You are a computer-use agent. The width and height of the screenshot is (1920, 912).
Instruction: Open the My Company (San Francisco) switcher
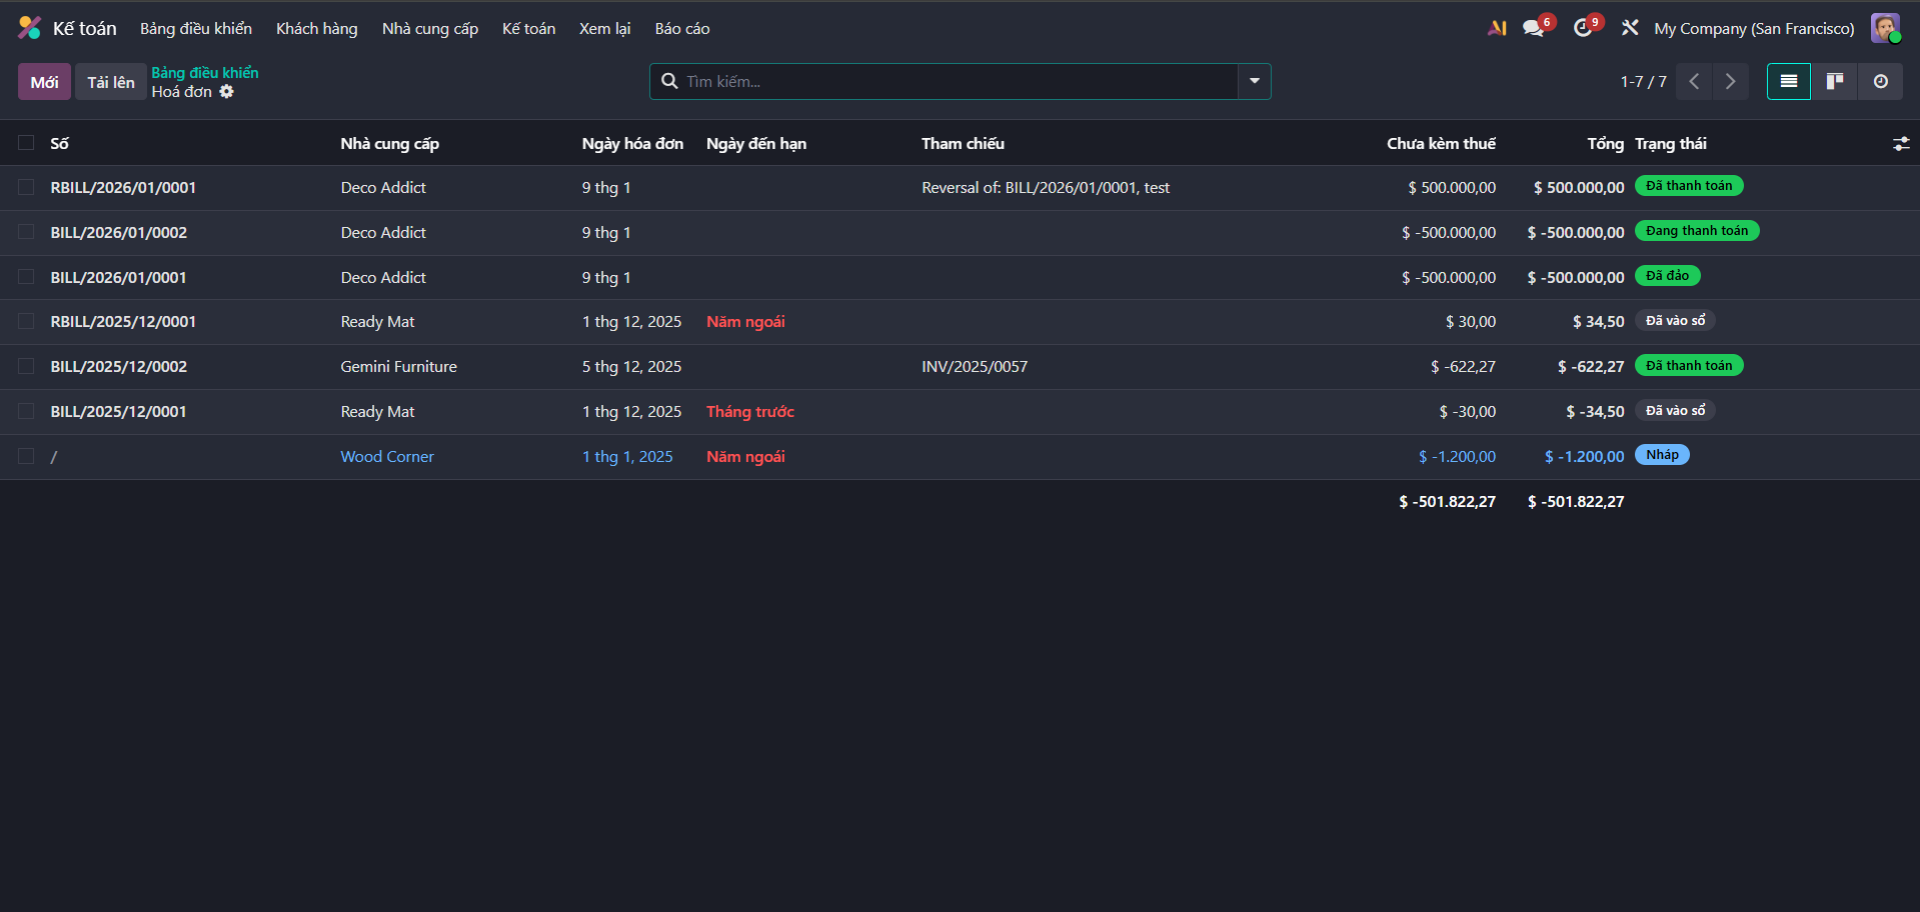point(1753,29)
